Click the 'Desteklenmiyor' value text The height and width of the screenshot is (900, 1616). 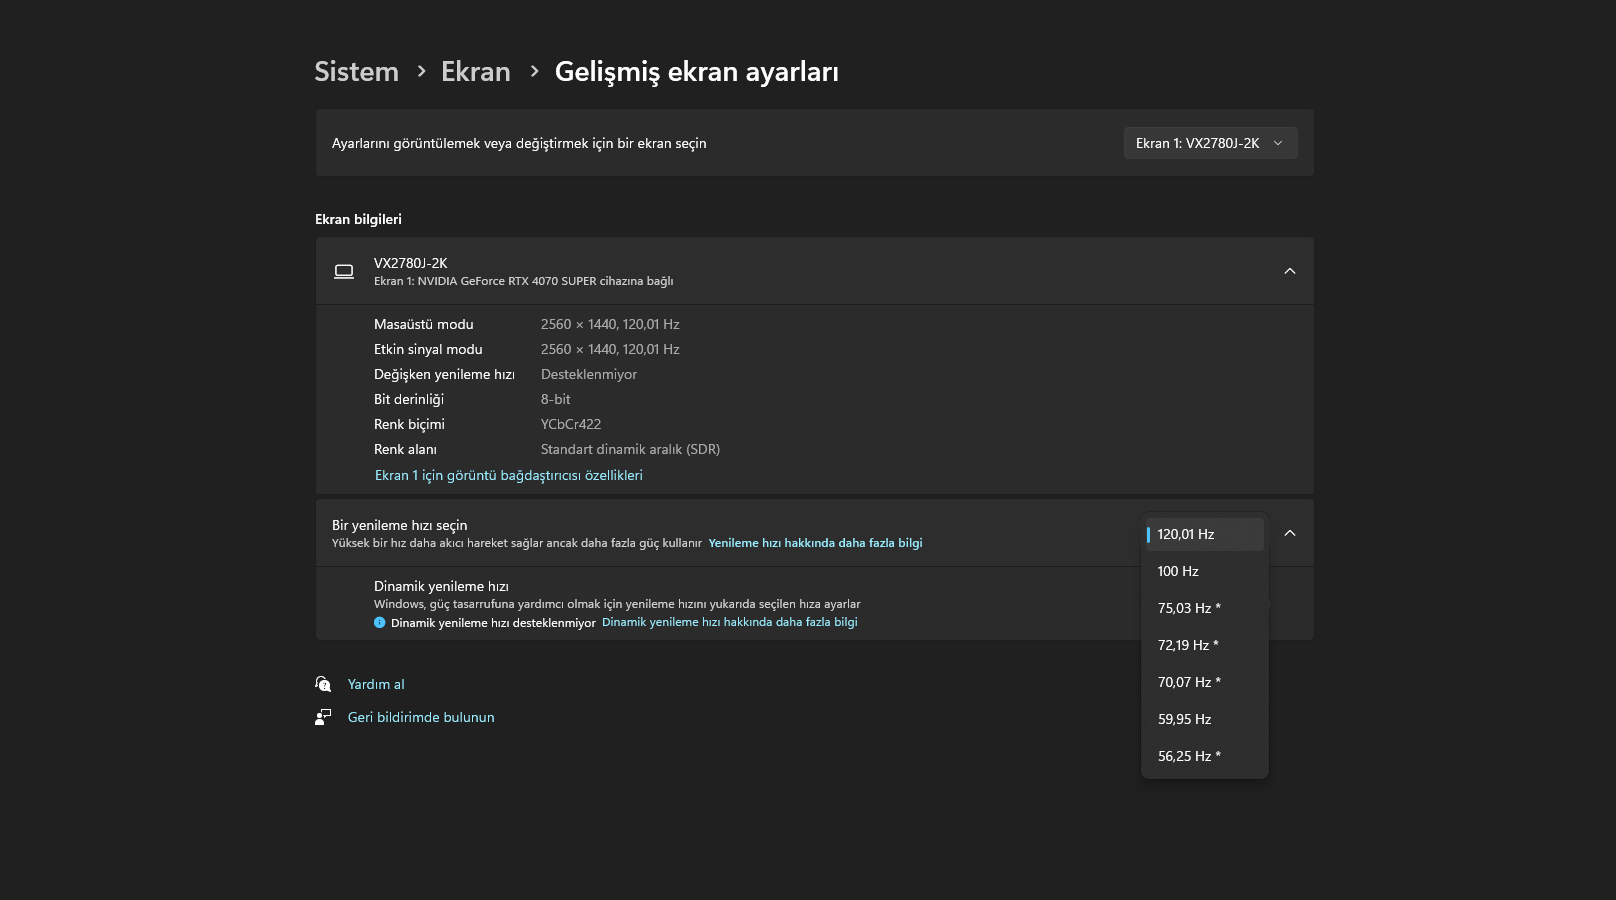click(589, 374)
